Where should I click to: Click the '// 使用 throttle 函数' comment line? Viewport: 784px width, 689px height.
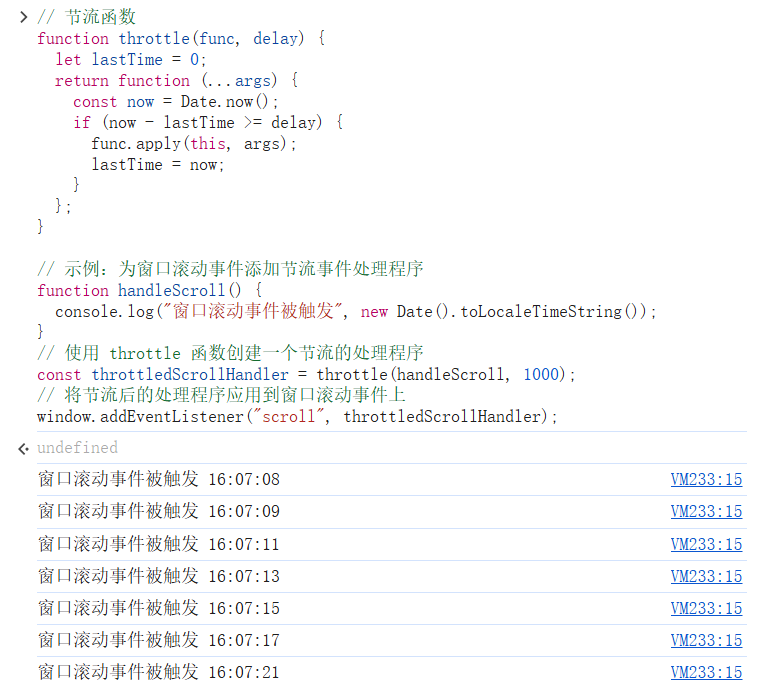click(x=230, y=353)
